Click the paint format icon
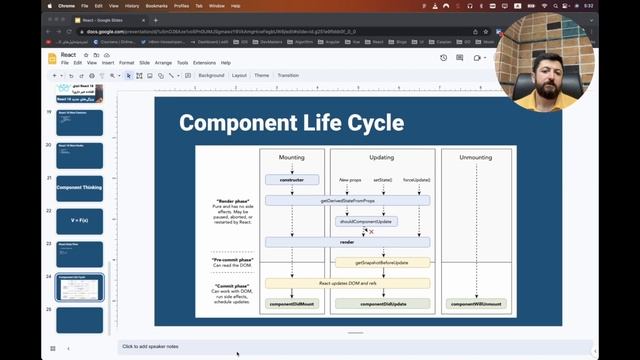Image resolution: width=640 pixels, height=360 pixels. 102,76
